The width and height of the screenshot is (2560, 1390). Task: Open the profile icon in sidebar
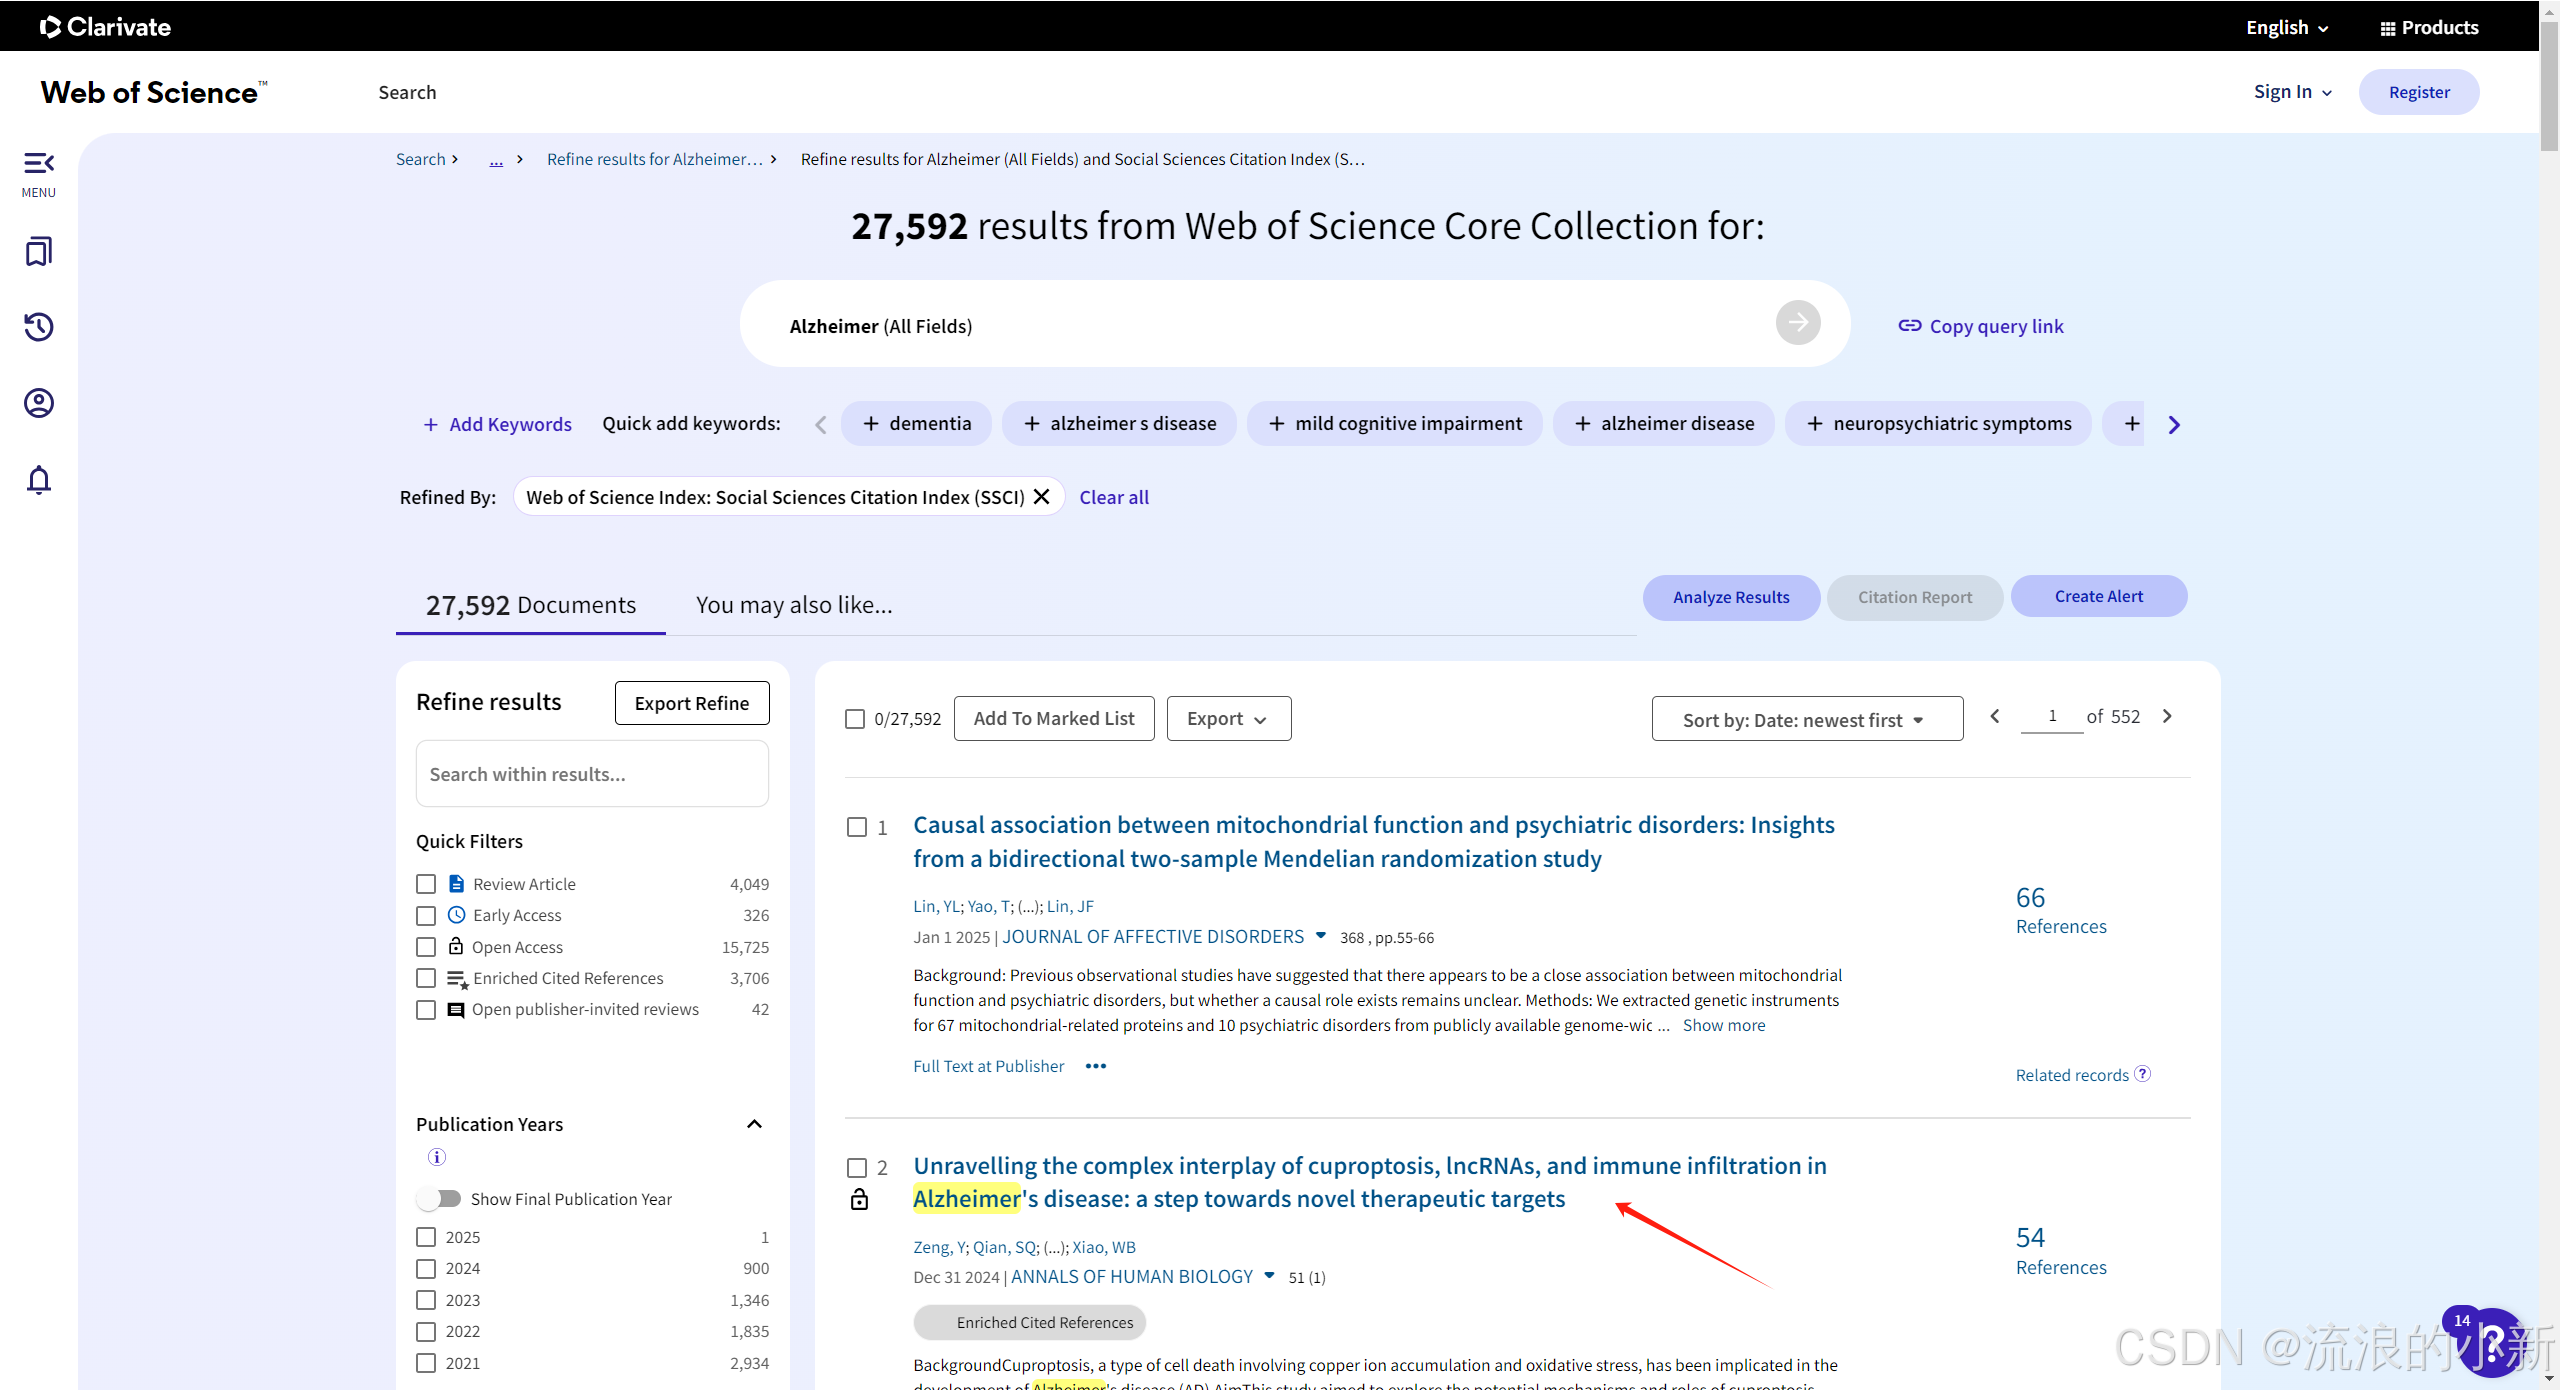[x=38, y=403]
